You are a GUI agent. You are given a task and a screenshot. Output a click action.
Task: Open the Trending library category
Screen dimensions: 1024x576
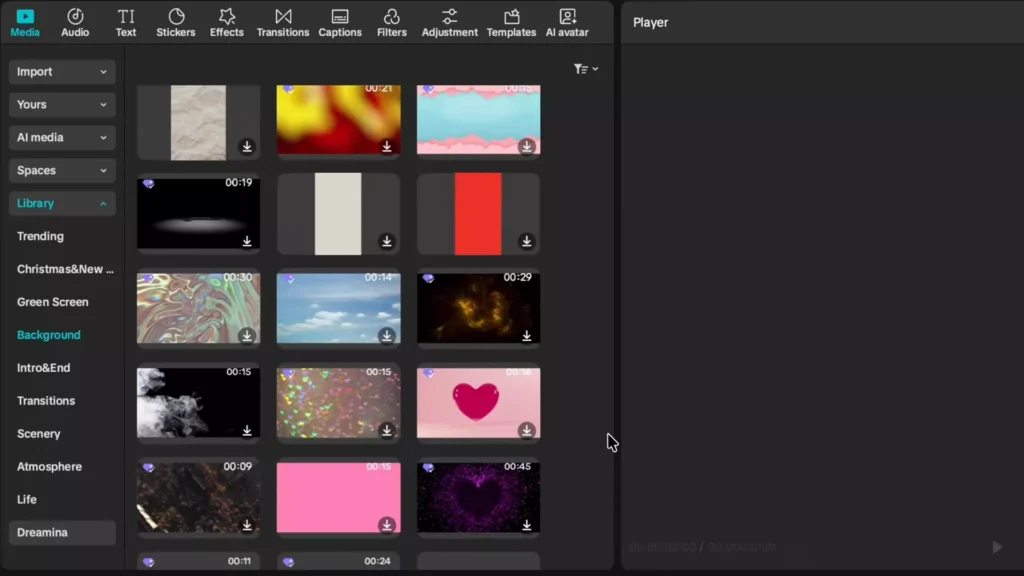click(40, 235)
